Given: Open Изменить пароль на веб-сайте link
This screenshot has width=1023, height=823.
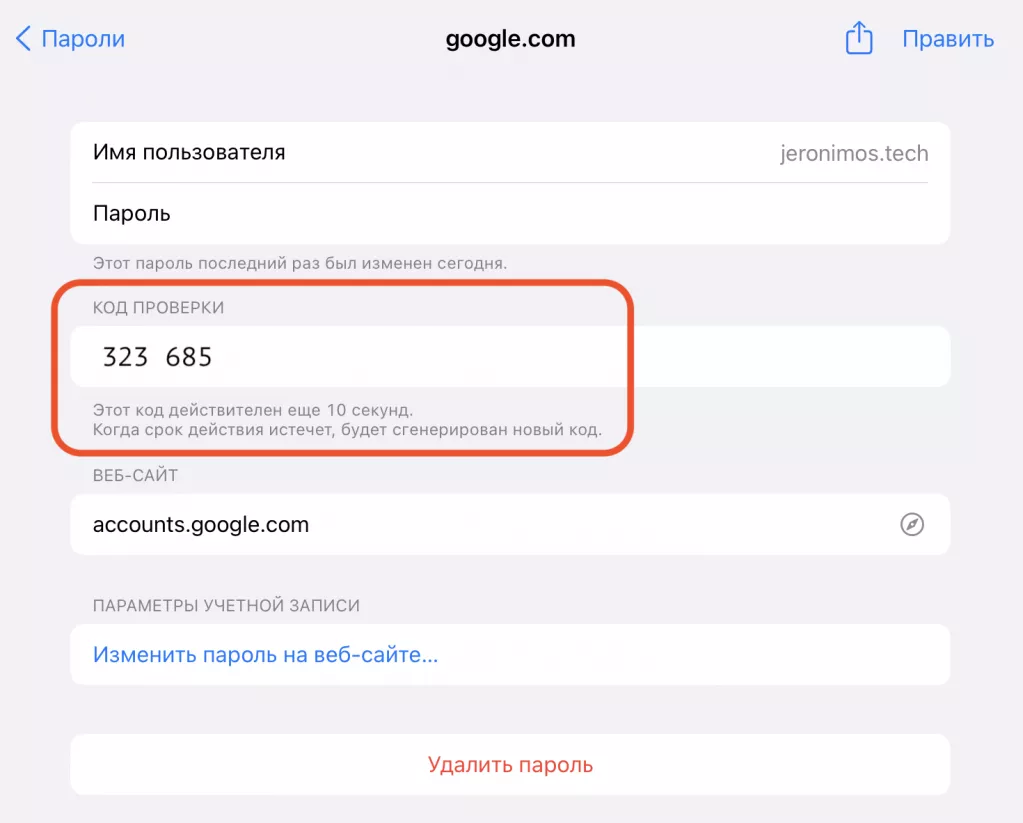Looking at the screenshot, I should (x=266, y=656).
